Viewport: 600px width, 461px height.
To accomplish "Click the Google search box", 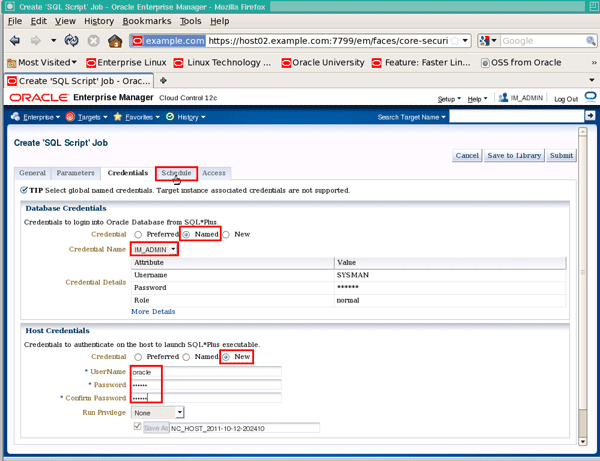I will 543,41.
